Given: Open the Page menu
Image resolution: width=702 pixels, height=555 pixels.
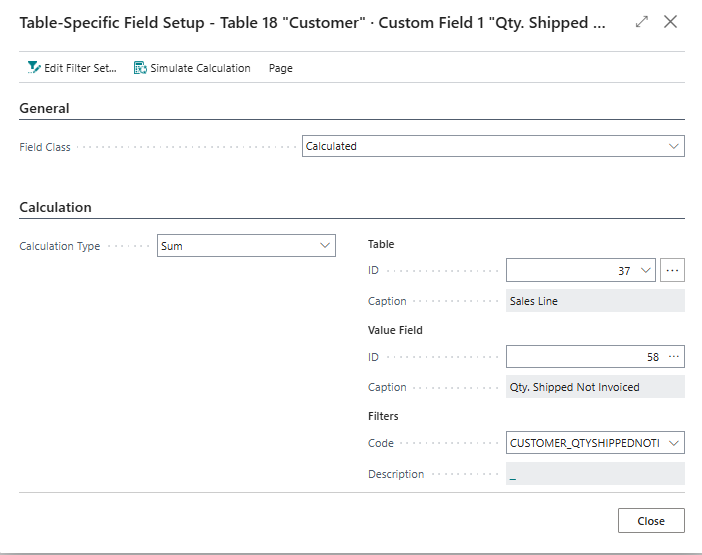Looking at the screenshot, I should coord(281,68).
